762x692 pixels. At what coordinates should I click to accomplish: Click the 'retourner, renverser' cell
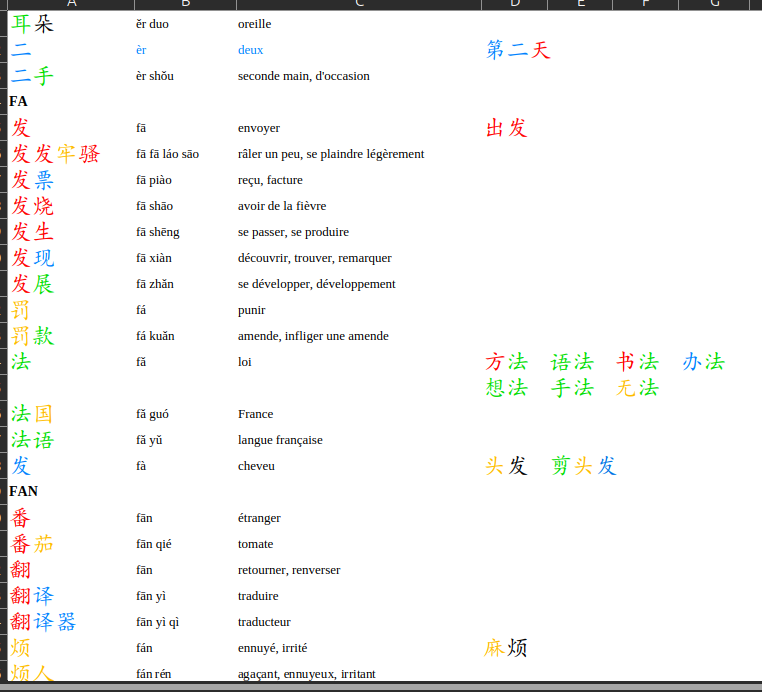289,570
